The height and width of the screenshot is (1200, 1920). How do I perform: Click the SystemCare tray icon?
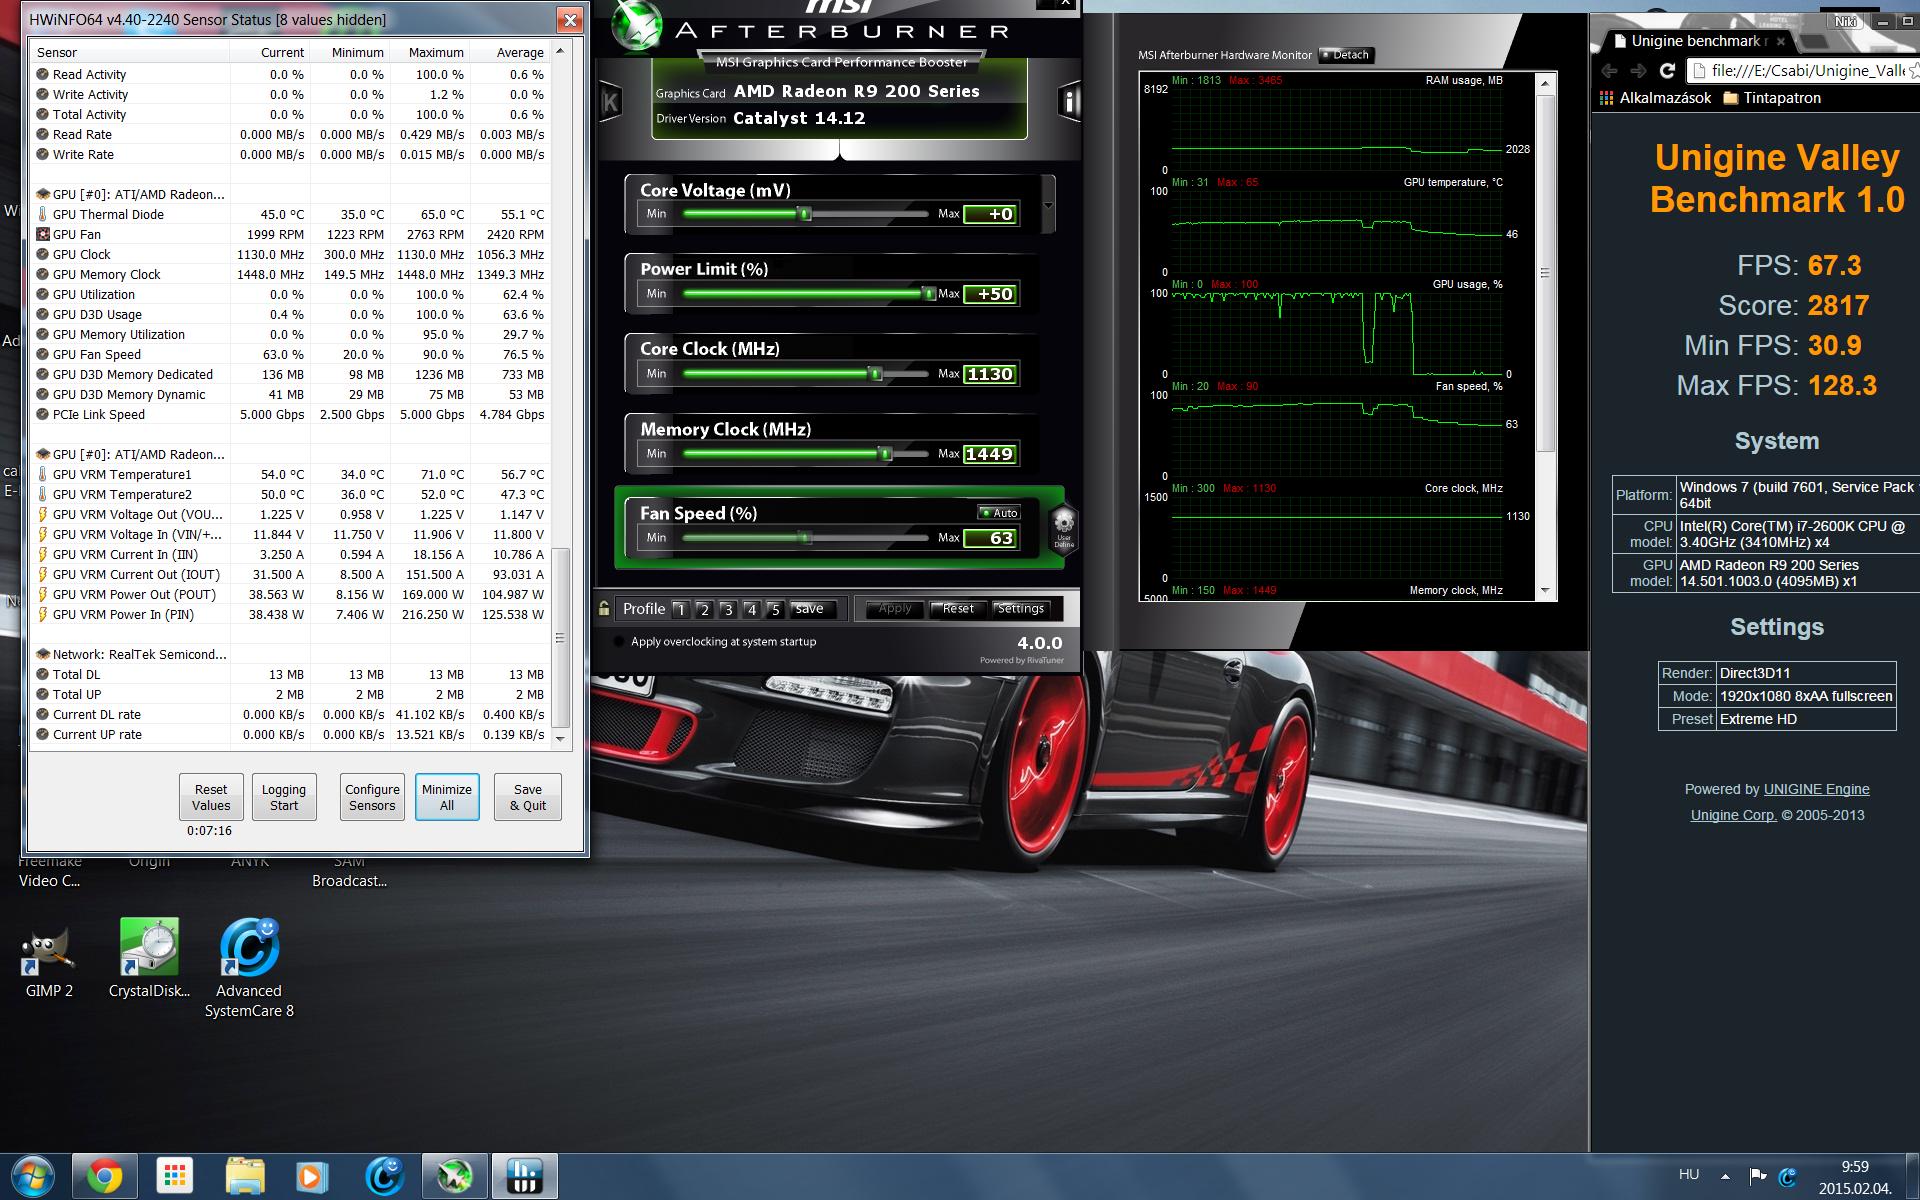tap(1788, 1176)
